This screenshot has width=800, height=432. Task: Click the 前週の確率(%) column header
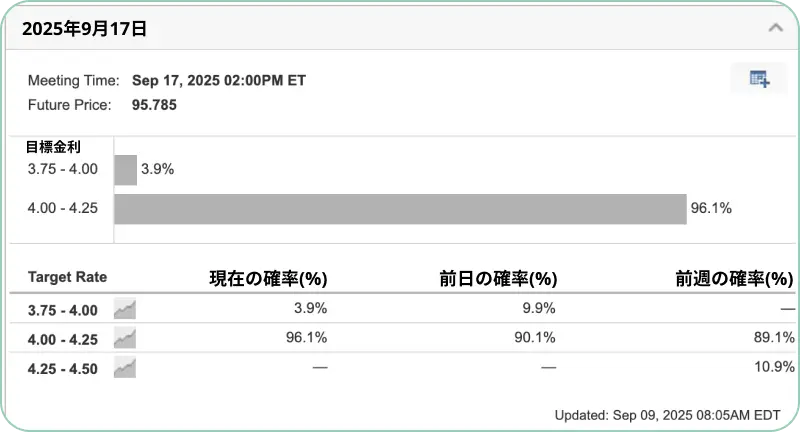(734, 278)
